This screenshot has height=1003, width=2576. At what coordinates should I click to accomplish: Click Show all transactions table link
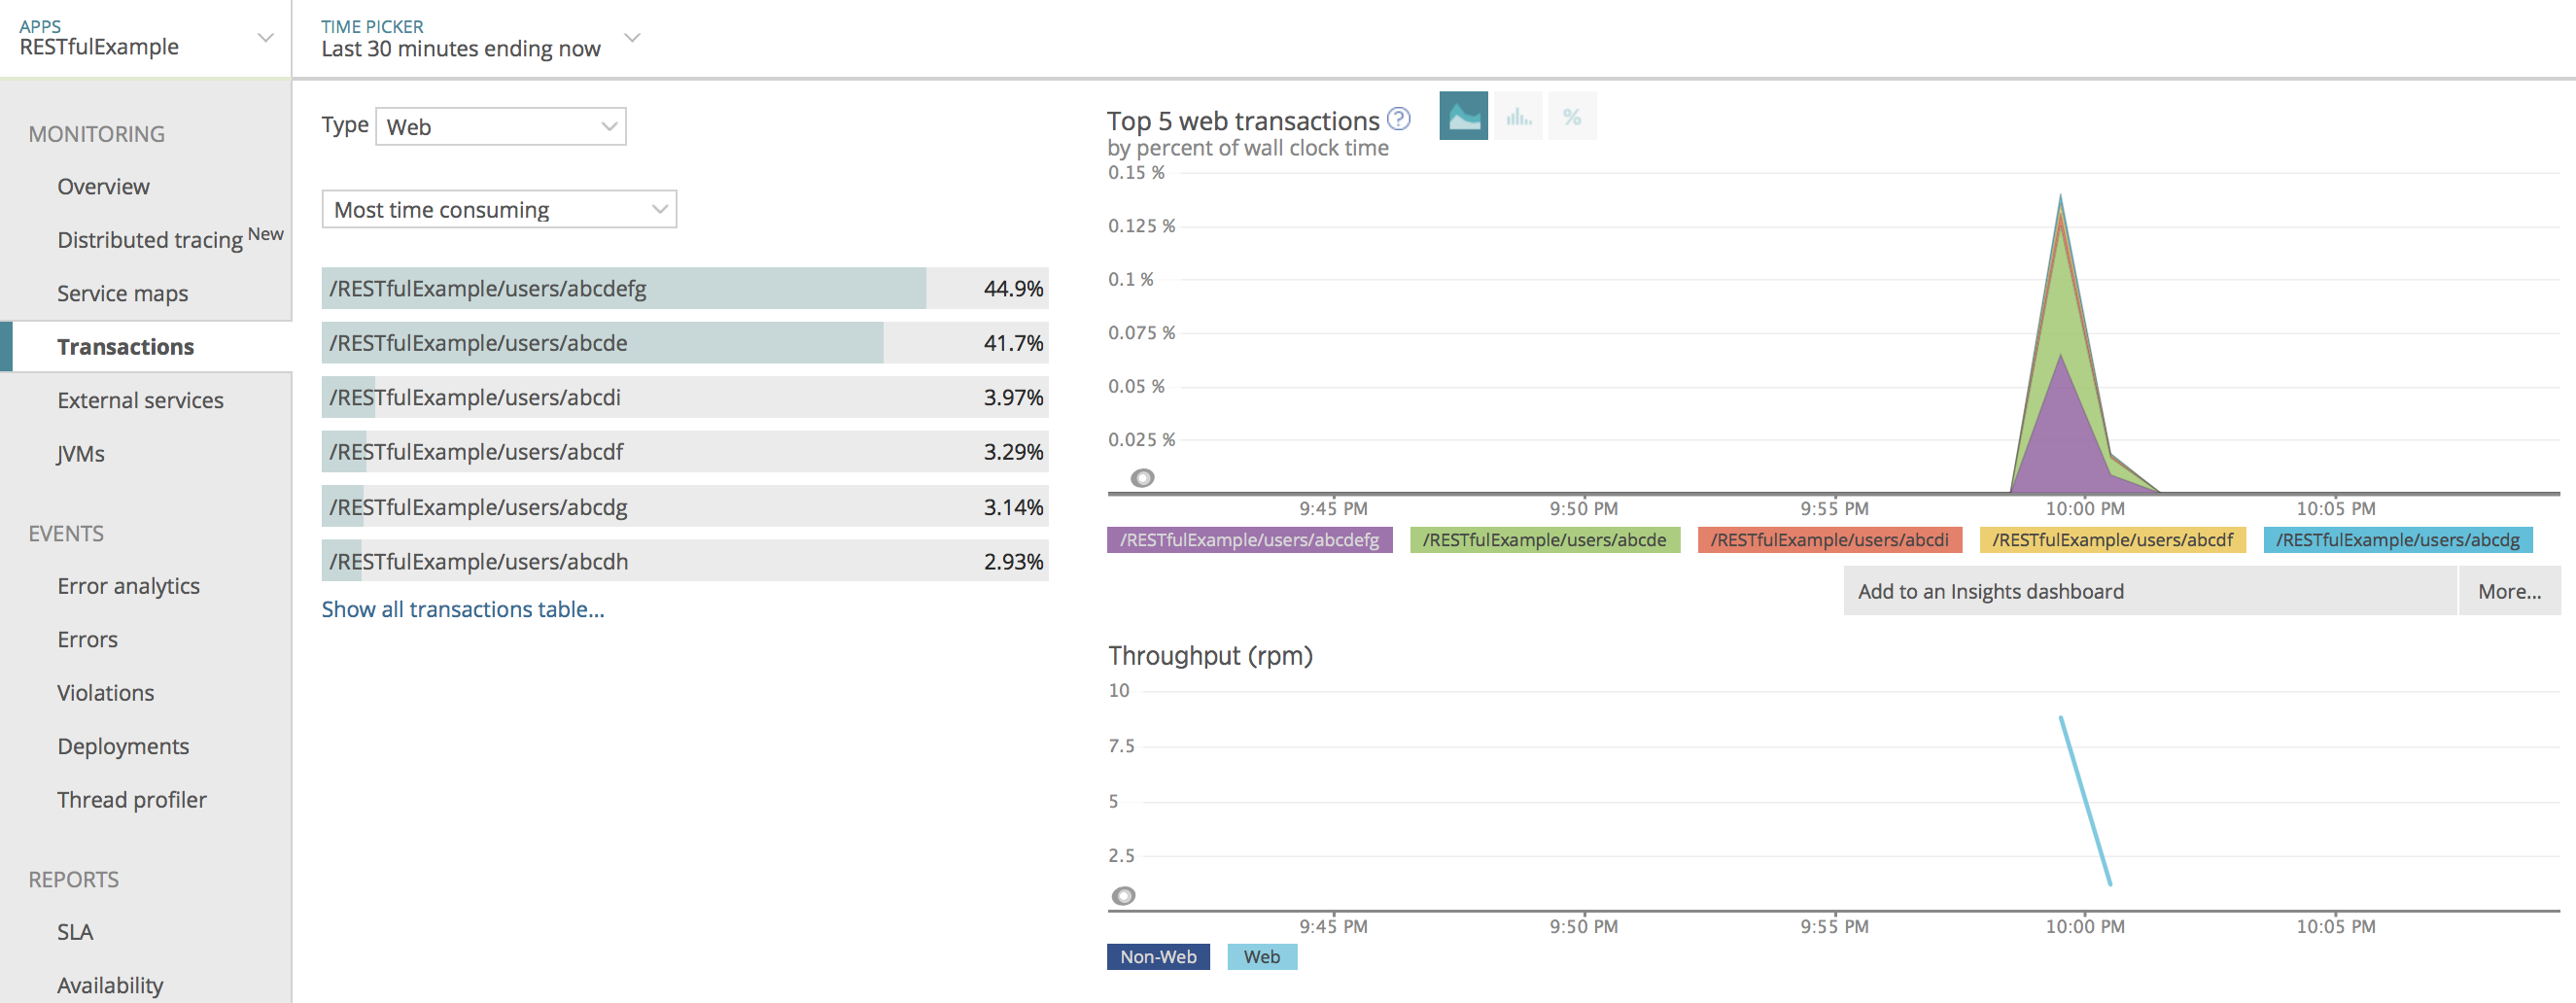click(462, 609)
